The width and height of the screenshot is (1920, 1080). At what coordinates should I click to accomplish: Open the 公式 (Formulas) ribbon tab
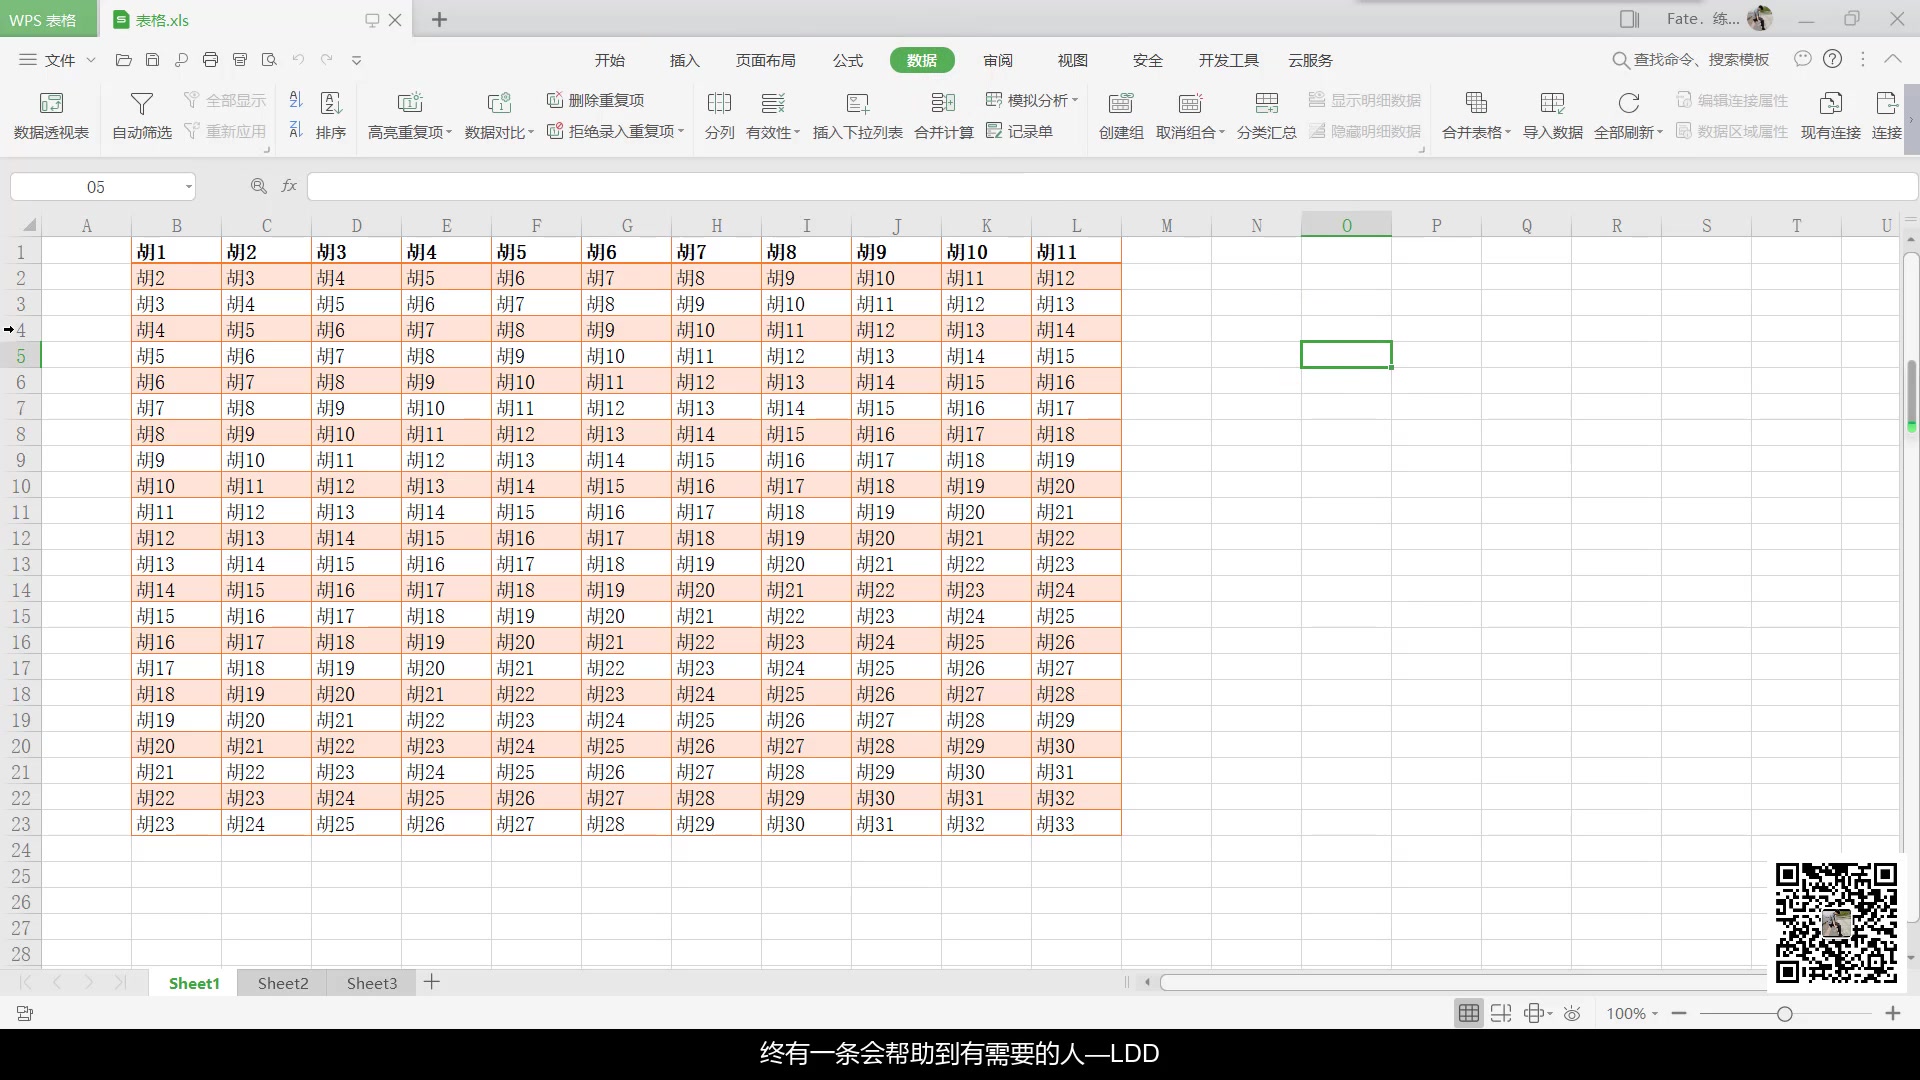[847, 60]
